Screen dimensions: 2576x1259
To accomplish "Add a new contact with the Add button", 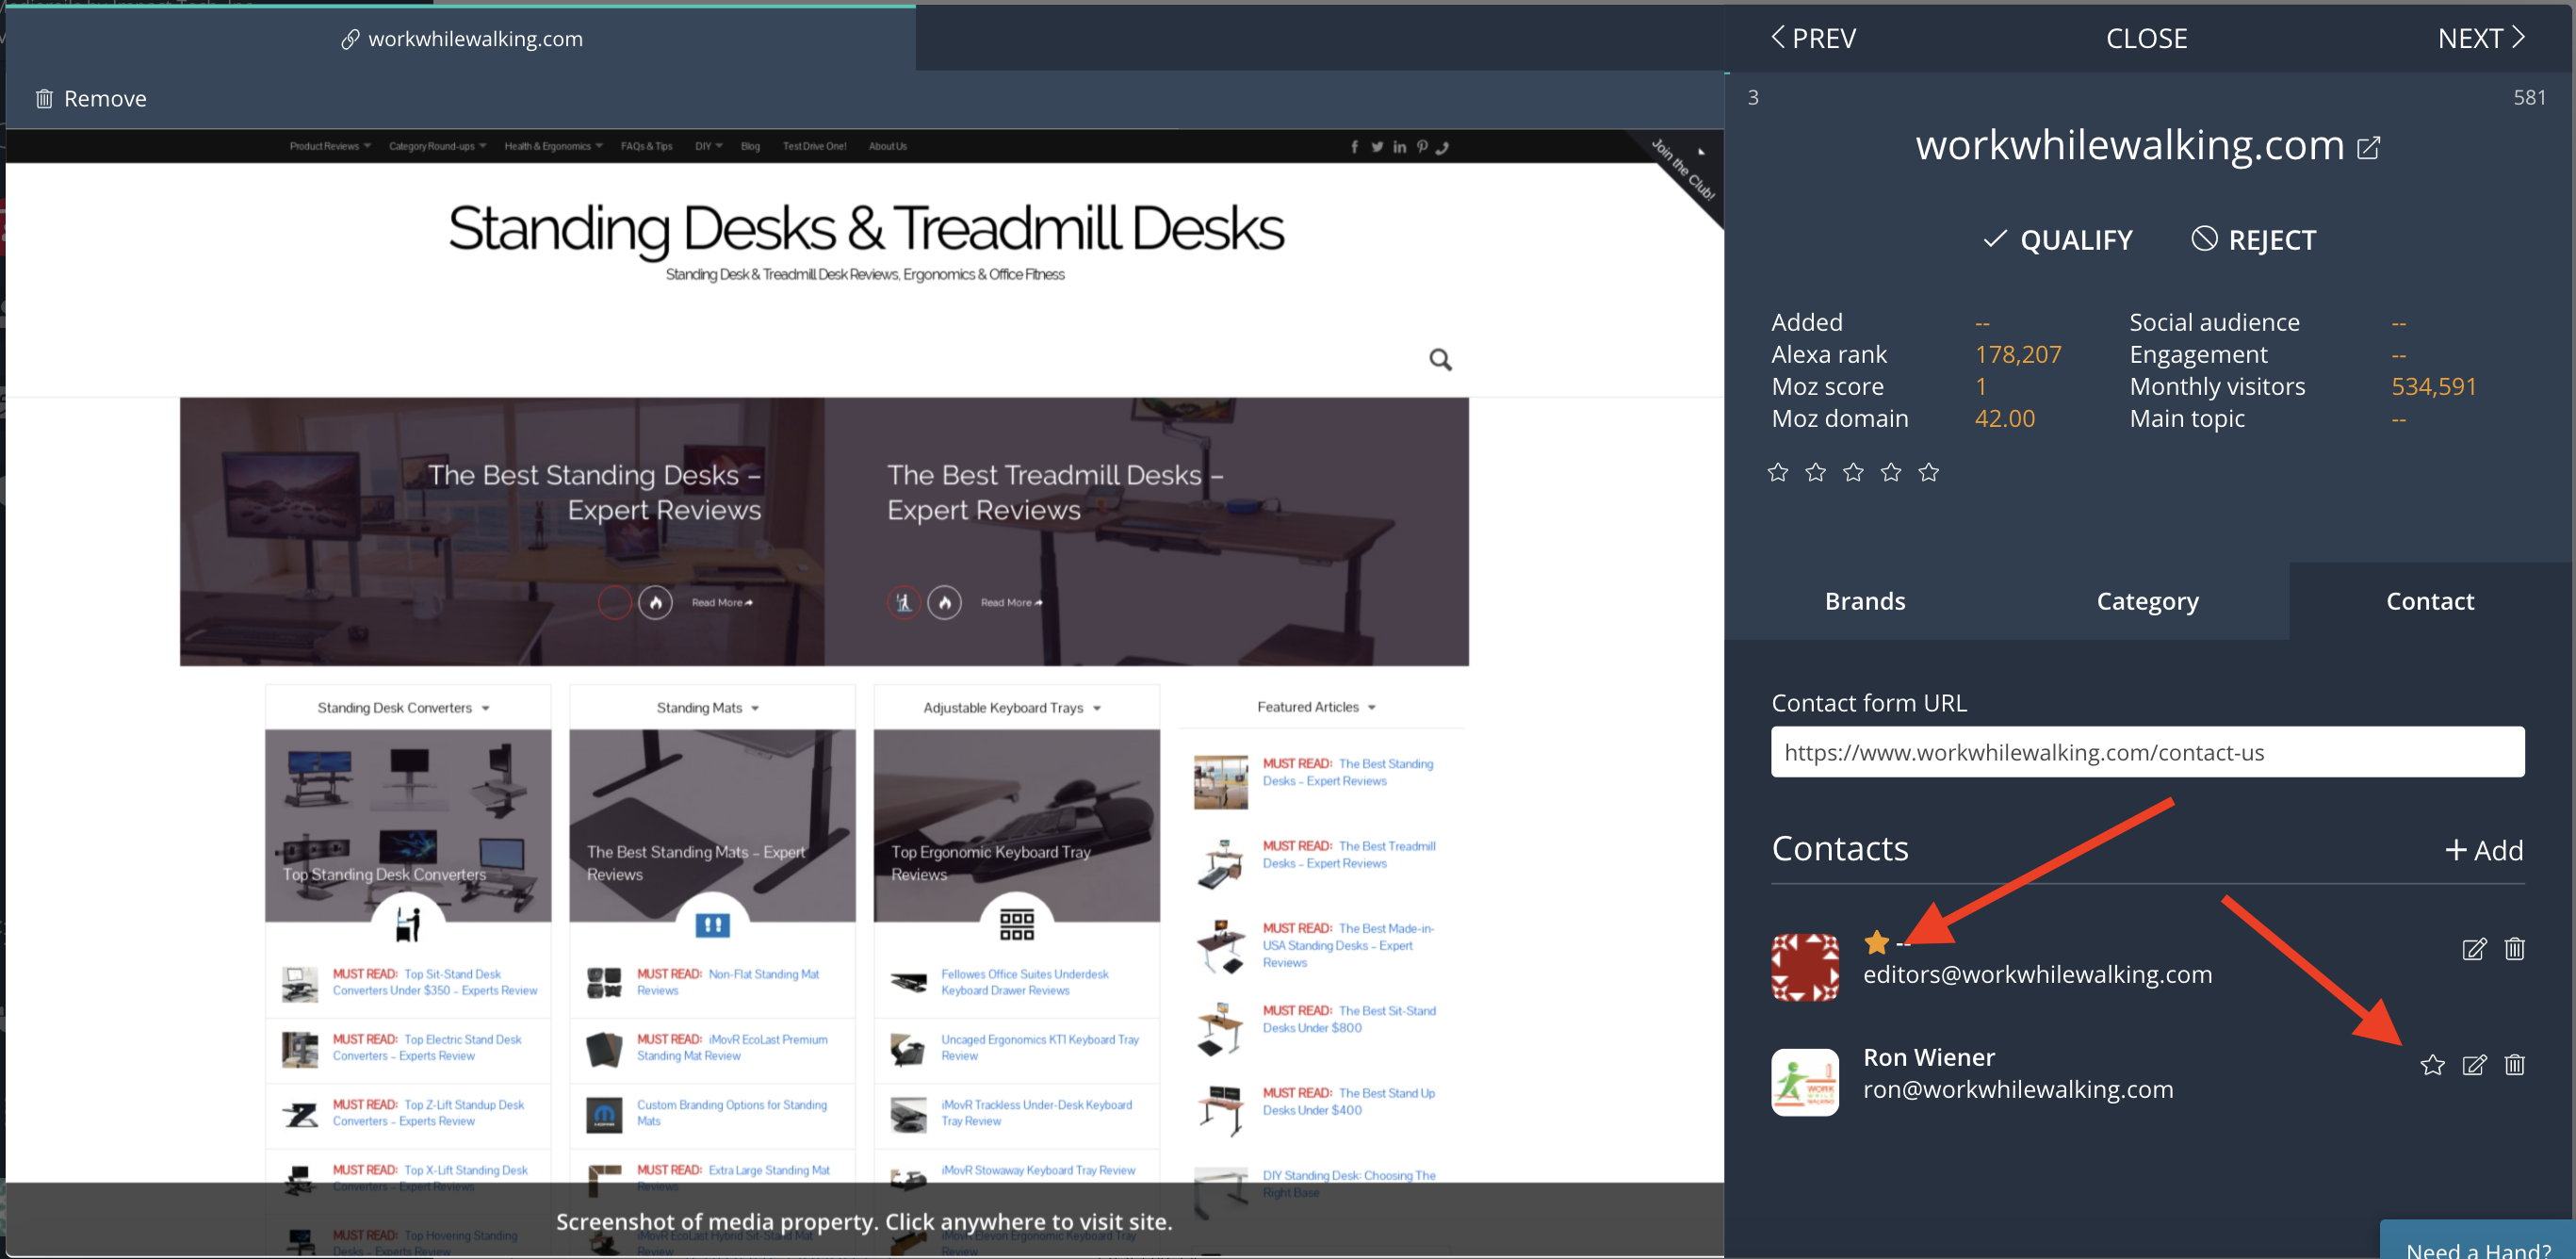I will click(x=2483, y=849).
